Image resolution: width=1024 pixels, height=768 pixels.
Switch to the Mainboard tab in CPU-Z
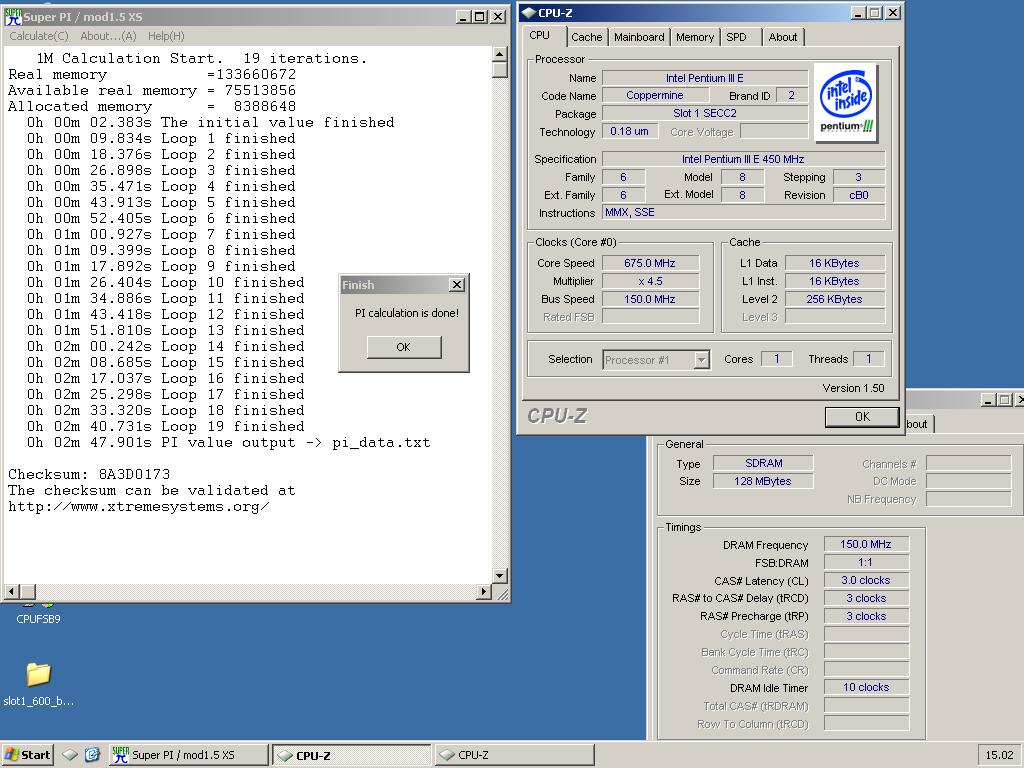639,37
